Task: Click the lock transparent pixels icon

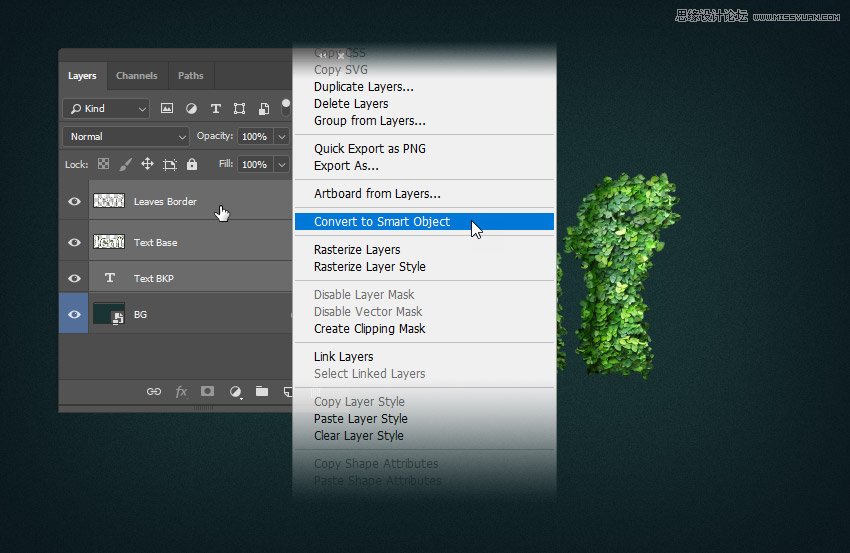Action: [x=103, y=164]
